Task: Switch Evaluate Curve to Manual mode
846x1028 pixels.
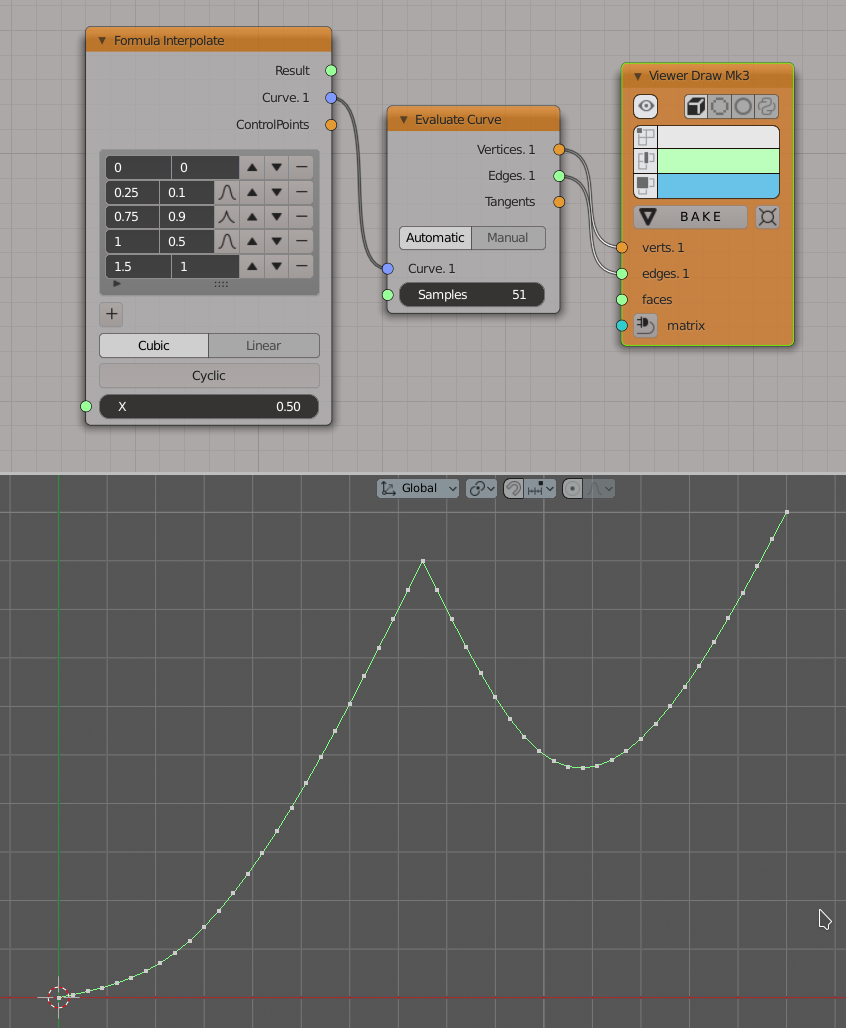Action: 507,237
